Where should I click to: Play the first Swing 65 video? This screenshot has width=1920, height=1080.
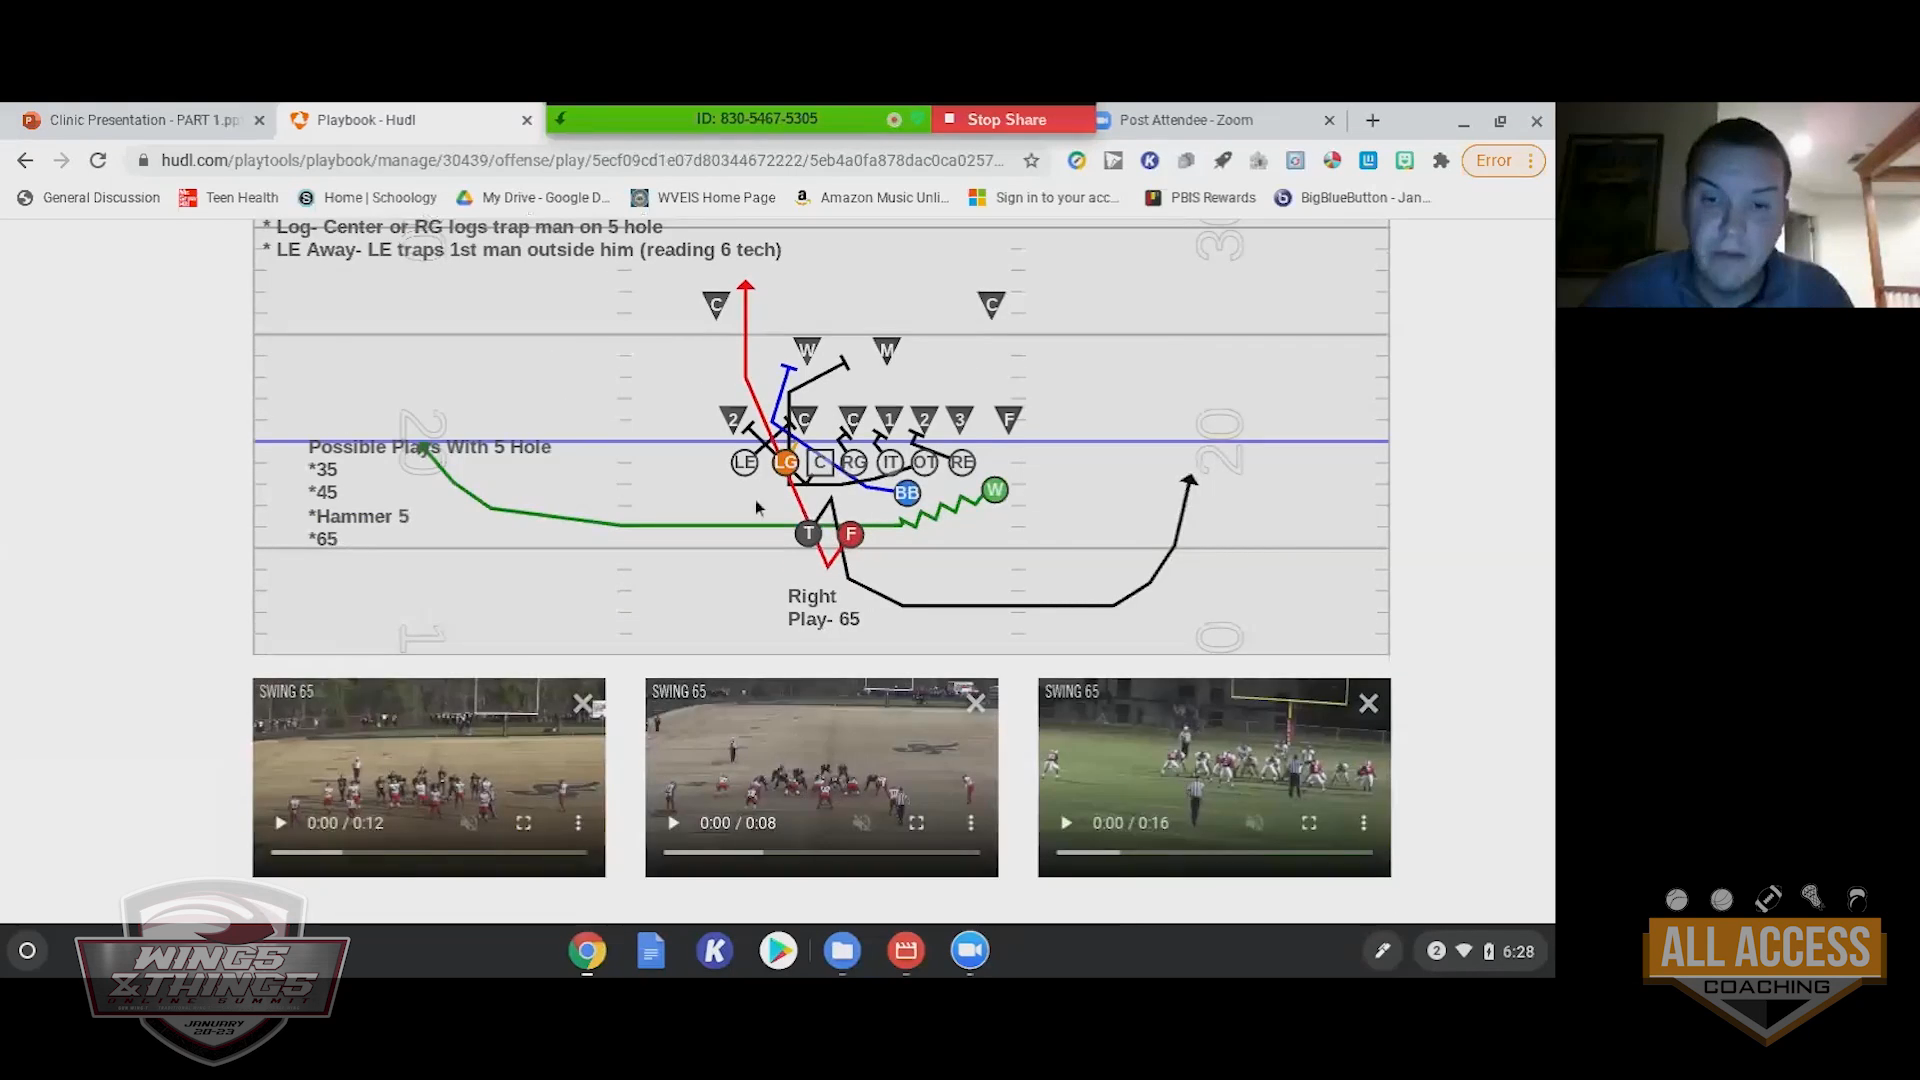pos(281,823)
